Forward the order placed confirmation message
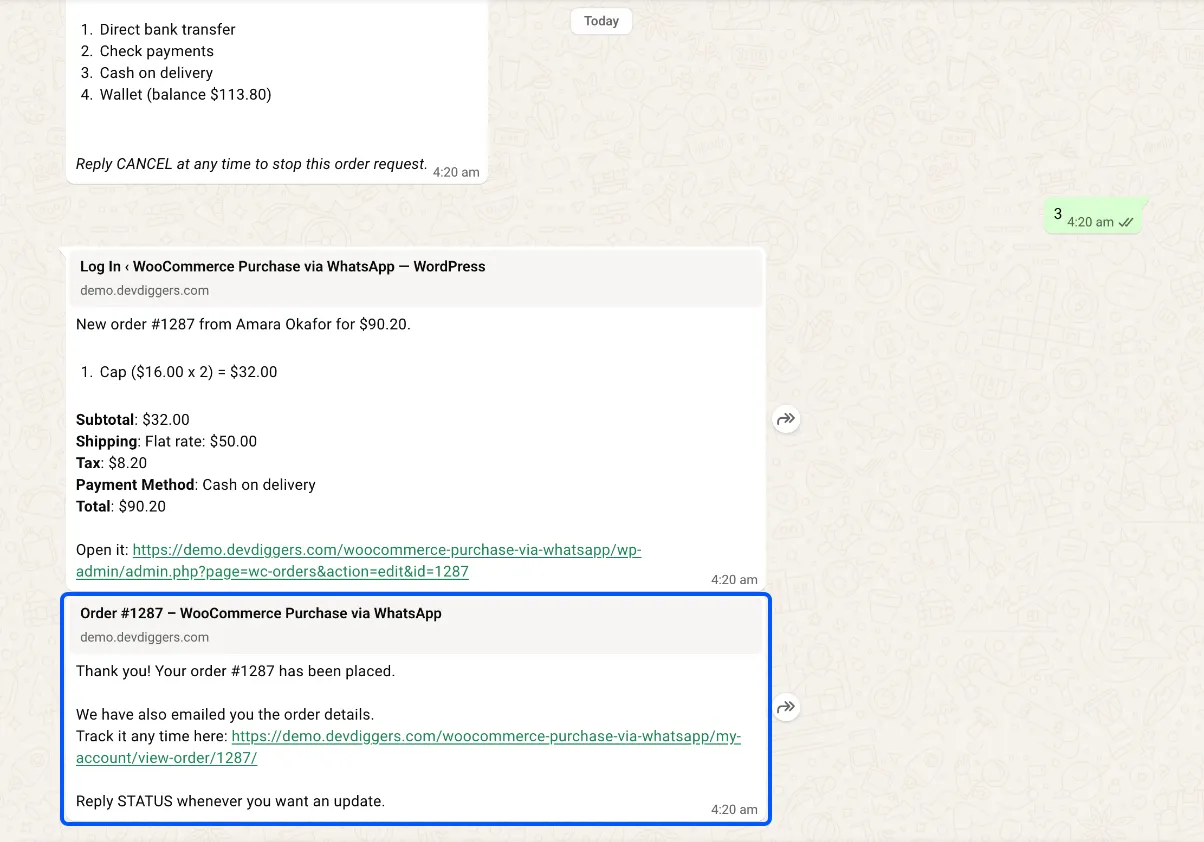This screenshot has width=1204, height=842. pyautogui.click(x=787, y=708)
